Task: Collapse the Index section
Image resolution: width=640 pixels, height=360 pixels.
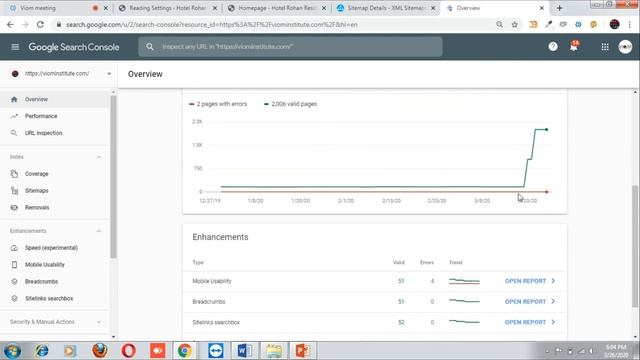Action: point(99,157)
